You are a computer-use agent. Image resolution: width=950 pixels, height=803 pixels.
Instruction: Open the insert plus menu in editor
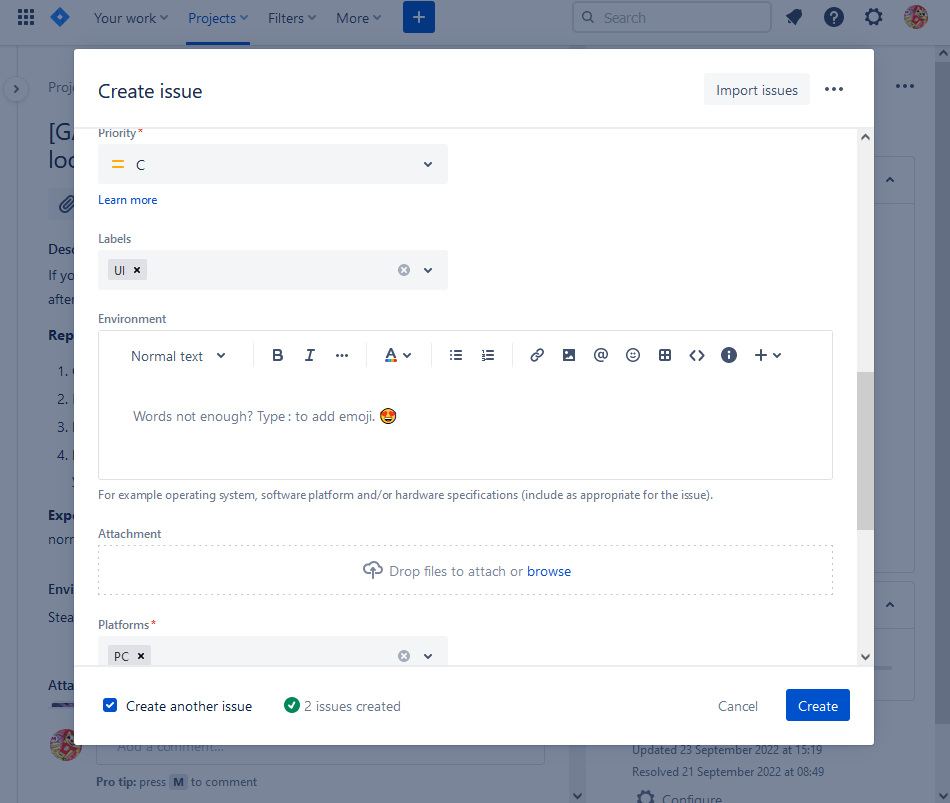pos(767,355)
